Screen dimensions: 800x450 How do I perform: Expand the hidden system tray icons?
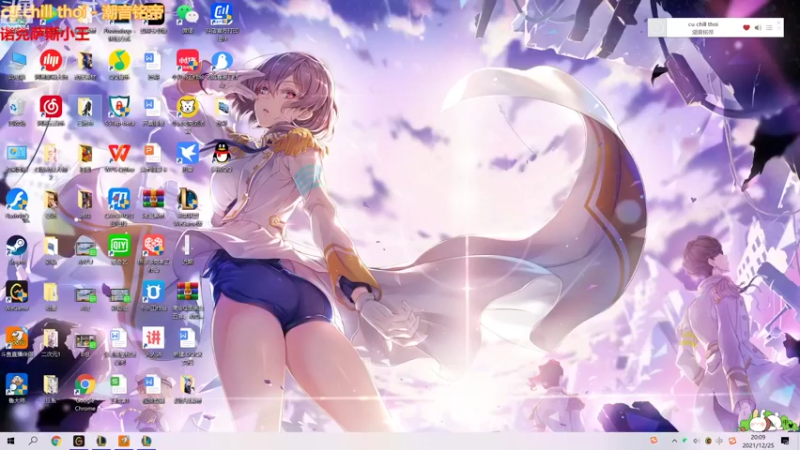[674, 441]
